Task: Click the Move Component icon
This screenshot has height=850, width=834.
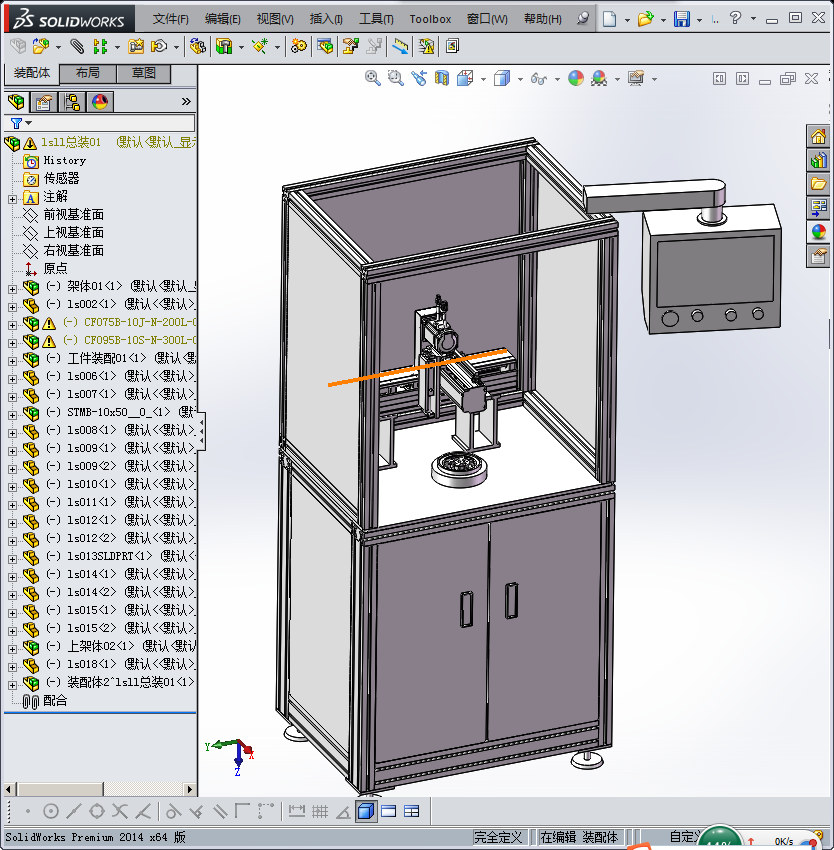Action: pos(159,46)
